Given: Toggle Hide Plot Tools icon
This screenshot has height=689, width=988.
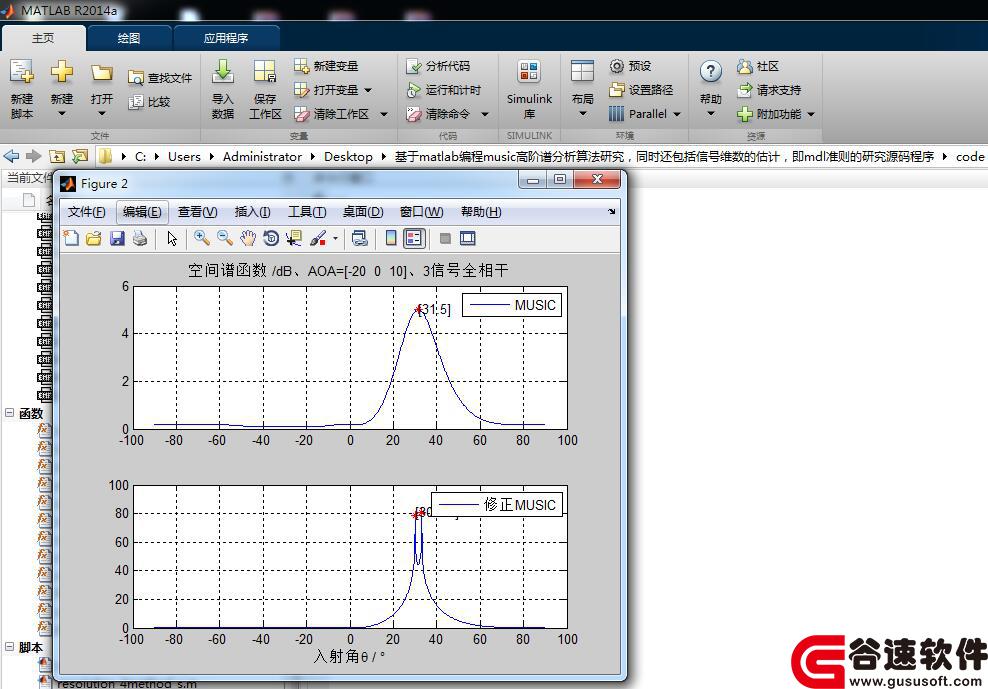Looking at the screenshot, I should [x=445, y=238].
